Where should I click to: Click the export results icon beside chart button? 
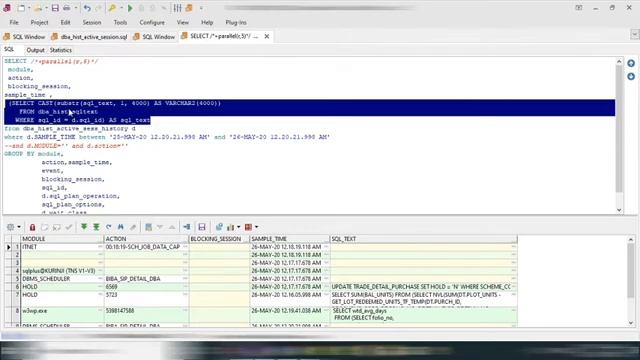[219, 227]
